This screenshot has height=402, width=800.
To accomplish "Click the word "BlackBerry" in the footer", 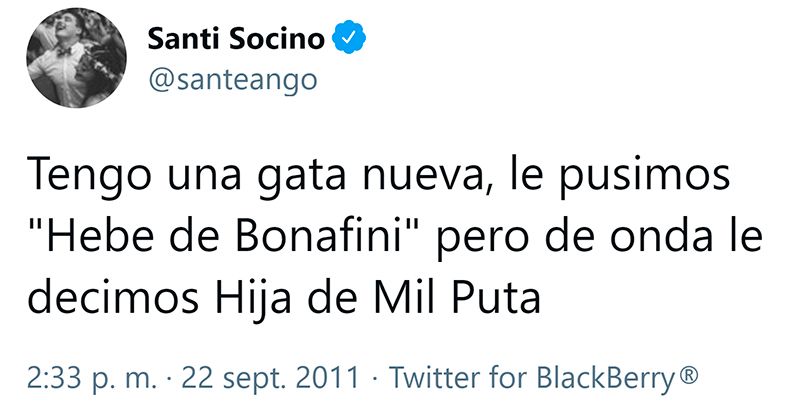I will pyautogui.click(x=606, y=379).
